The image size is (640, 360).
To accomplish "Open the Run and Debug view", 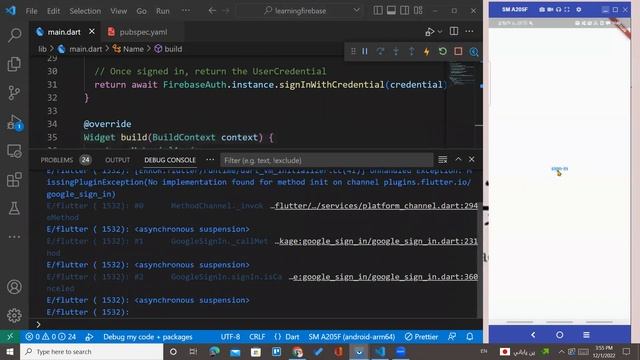I will tap(14, 122).
